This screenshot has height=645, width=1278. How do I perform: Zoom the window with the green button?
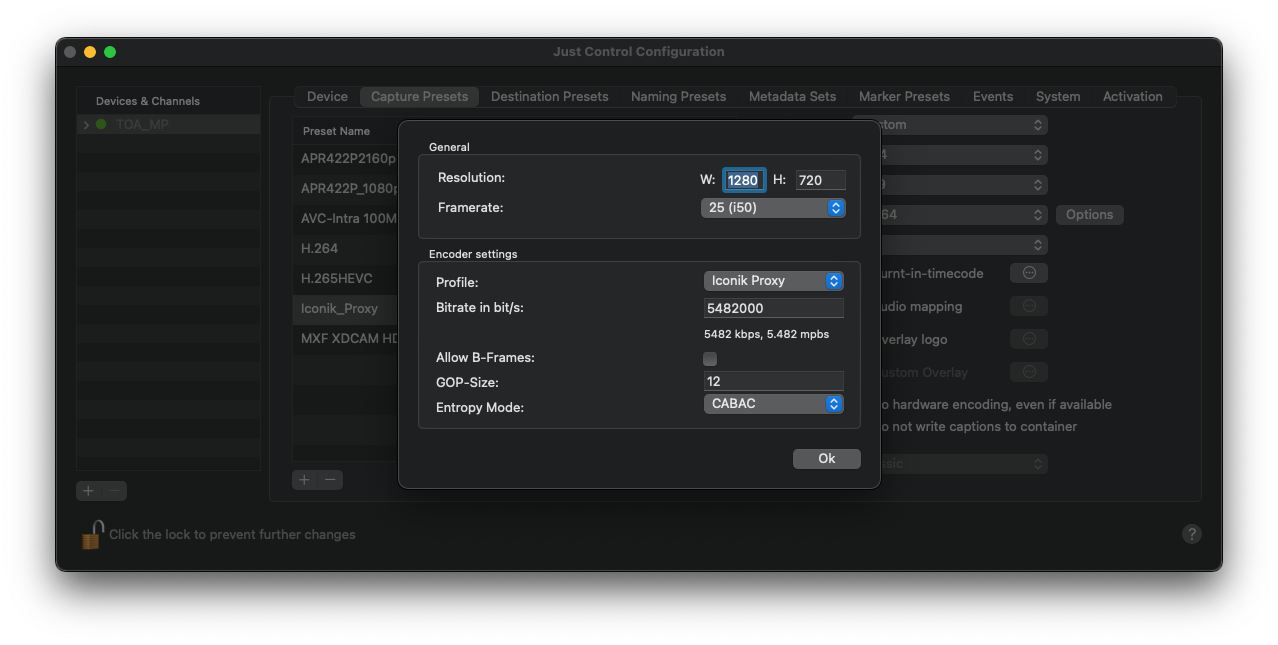[110, 52]
